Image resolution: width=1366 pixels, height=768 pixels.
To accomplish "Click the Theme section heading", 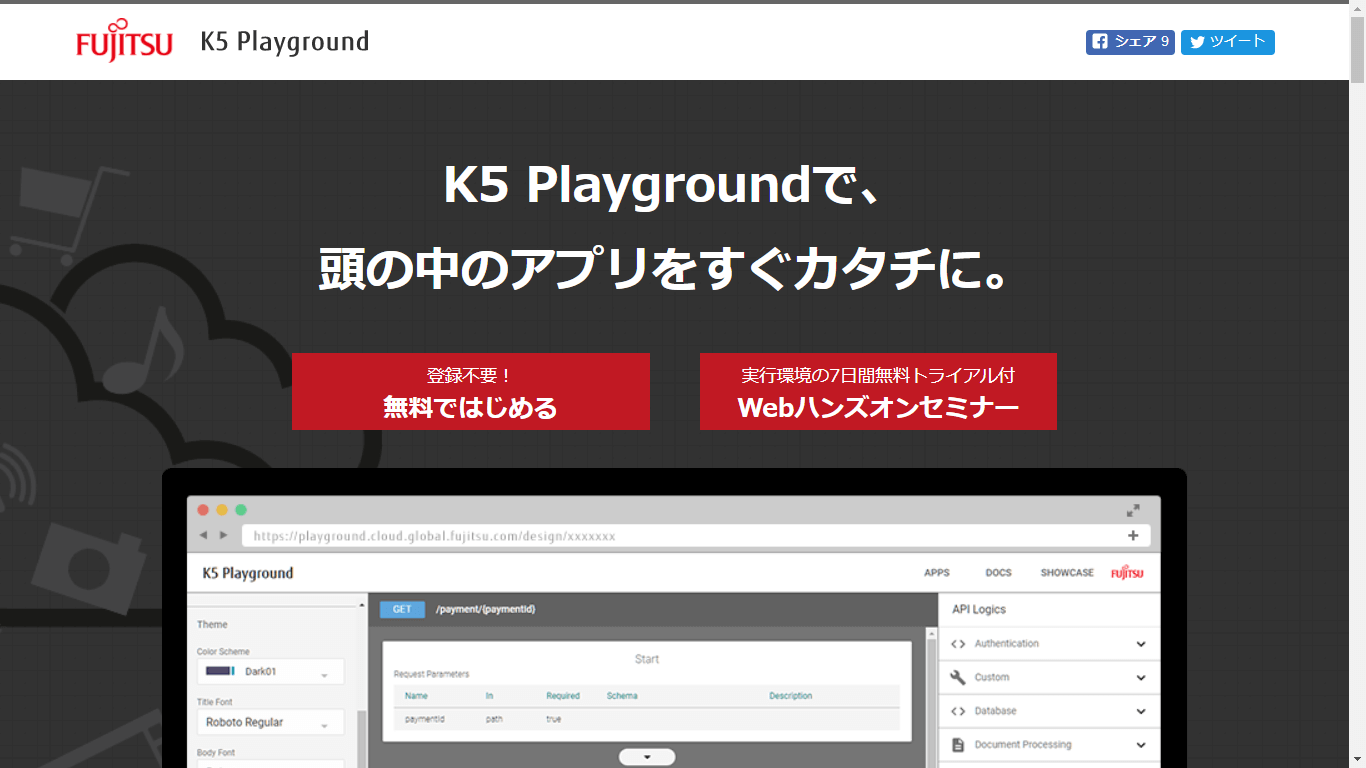I will coord(212,624).
